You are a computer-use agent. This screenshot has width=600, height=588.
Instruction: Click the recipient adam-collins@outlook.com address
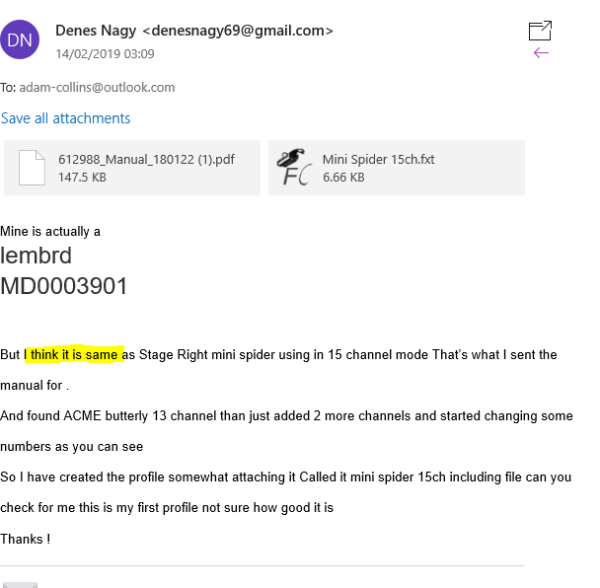click(x=97, y=88)
